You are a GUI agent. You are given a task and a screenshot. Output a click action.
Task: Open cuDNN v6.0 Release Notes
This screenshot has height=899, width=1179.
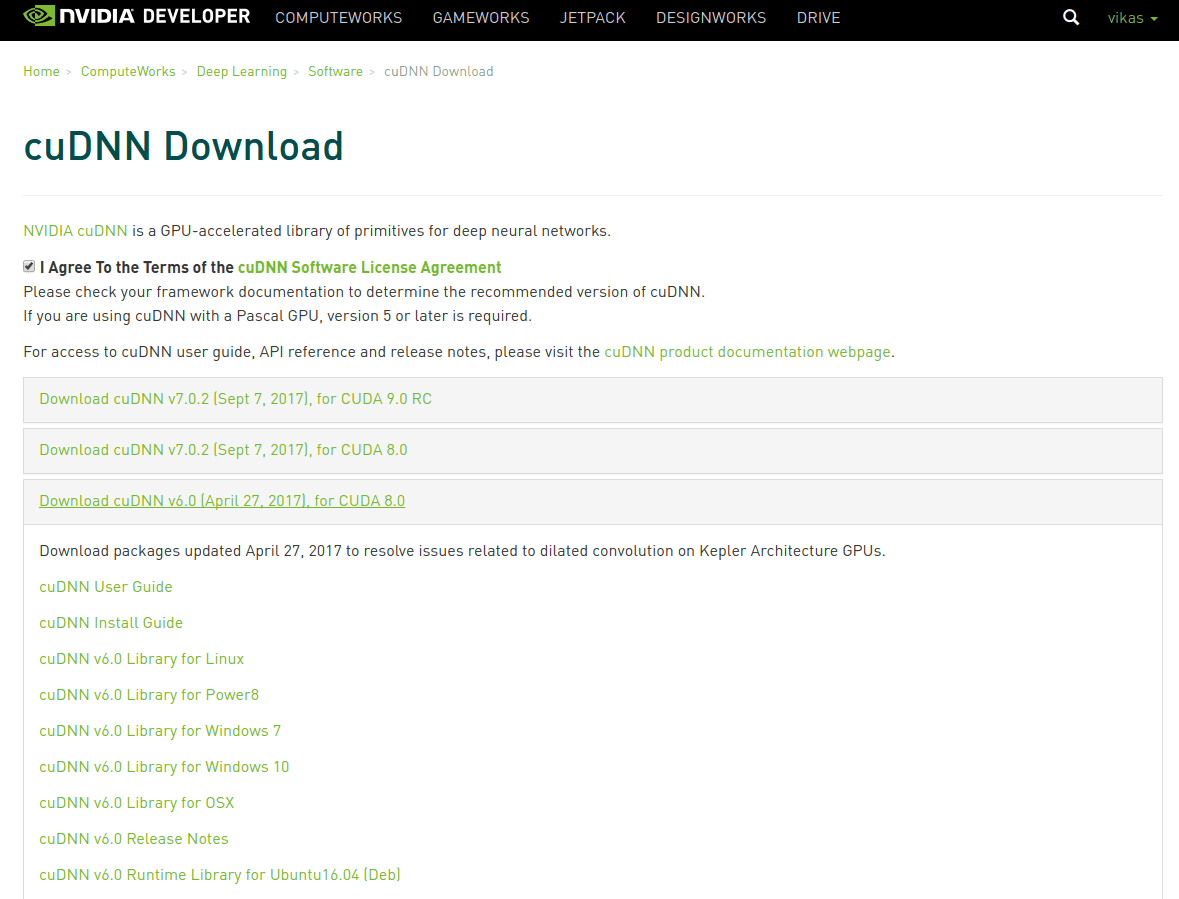(x=133, y=840)
